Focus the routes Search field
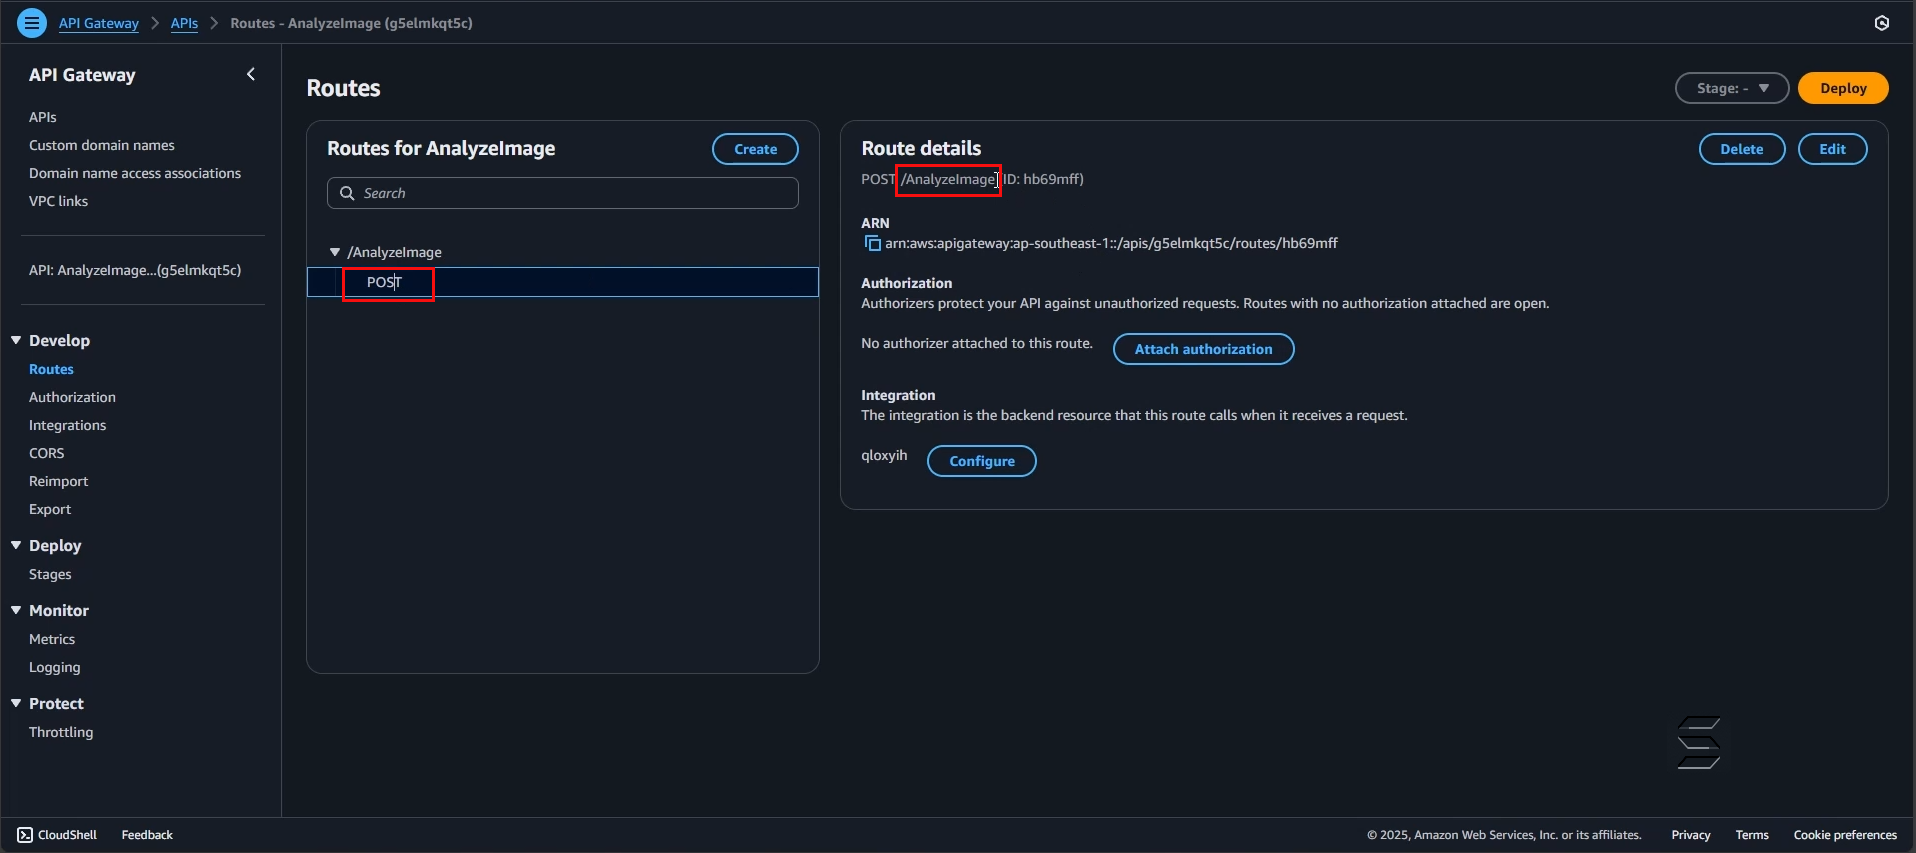Screen dimensions: 1916x853 click(562, 193)
